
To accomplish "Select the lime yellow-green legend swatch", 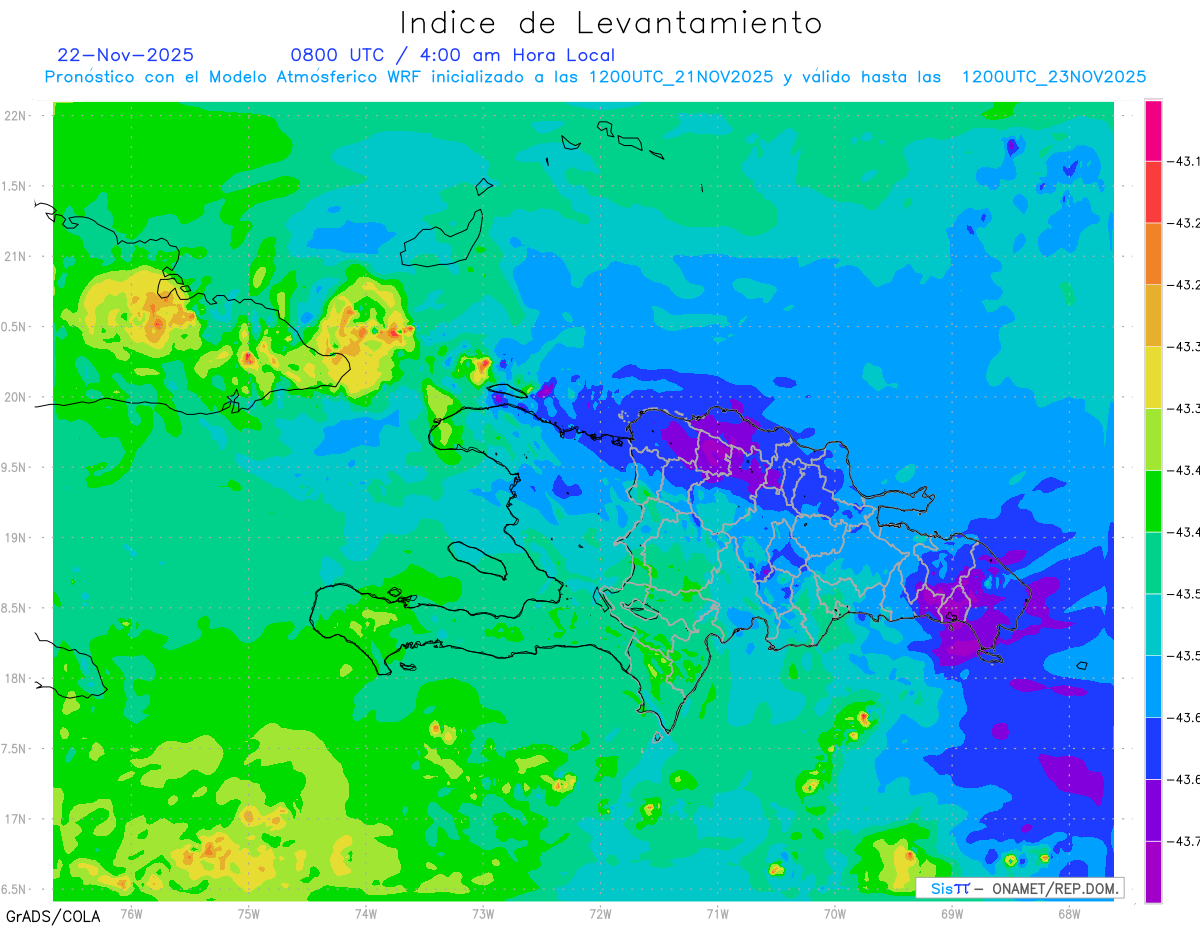I will 1153,439.
